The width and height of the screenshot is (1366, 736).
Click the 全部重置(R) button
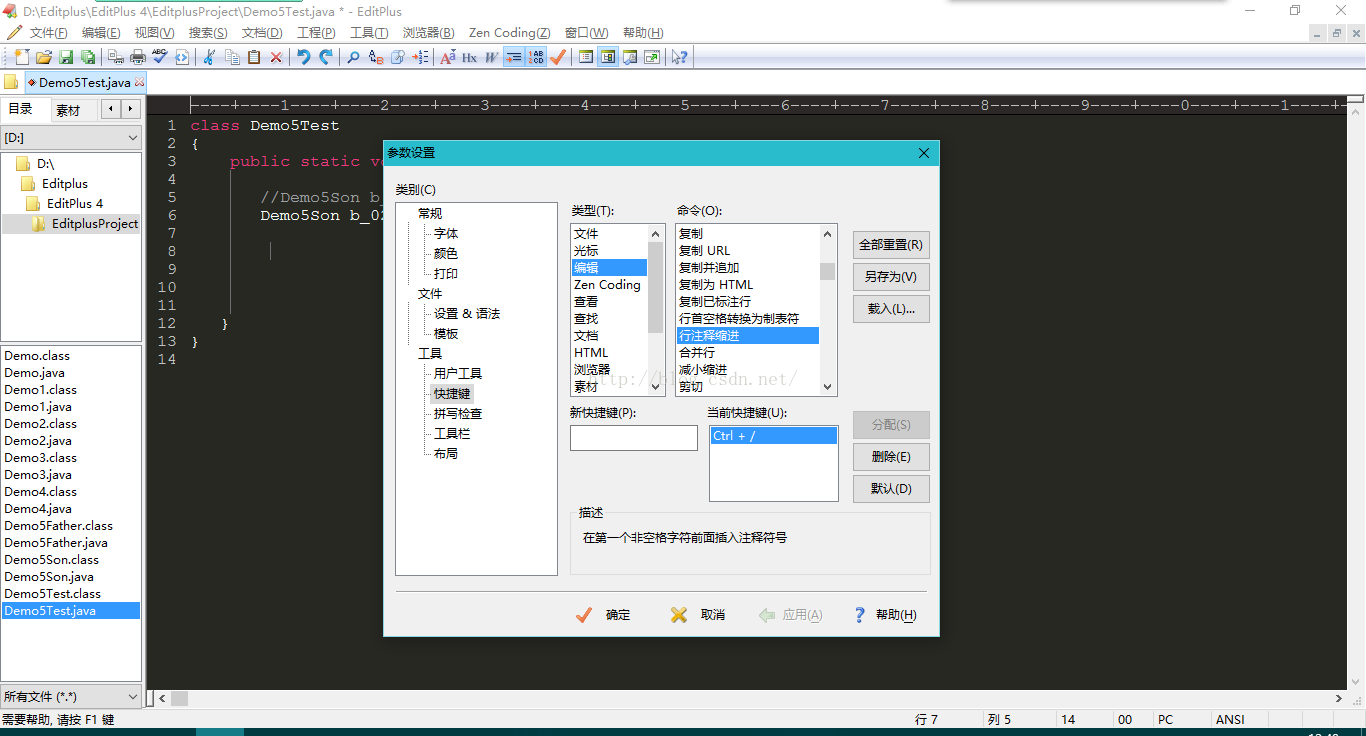[891, 244]
